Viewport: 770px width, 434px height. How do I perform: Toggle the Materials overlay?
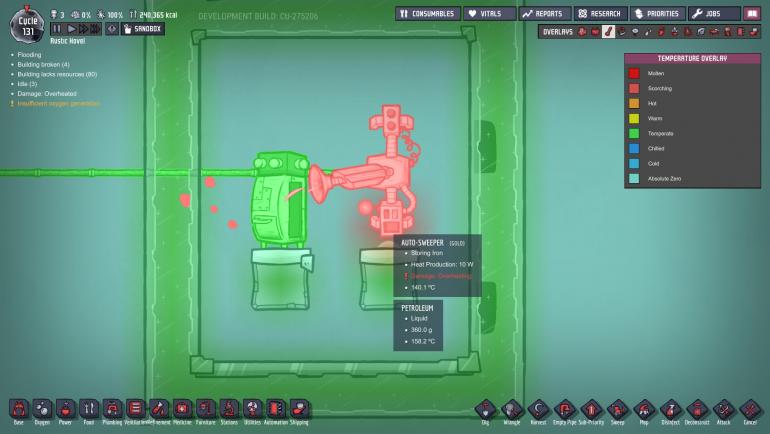click(622, 32)
